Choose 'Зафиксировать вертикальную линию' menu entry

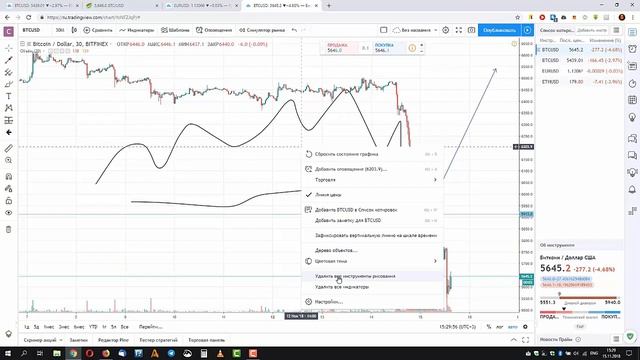tap(372, 236)
